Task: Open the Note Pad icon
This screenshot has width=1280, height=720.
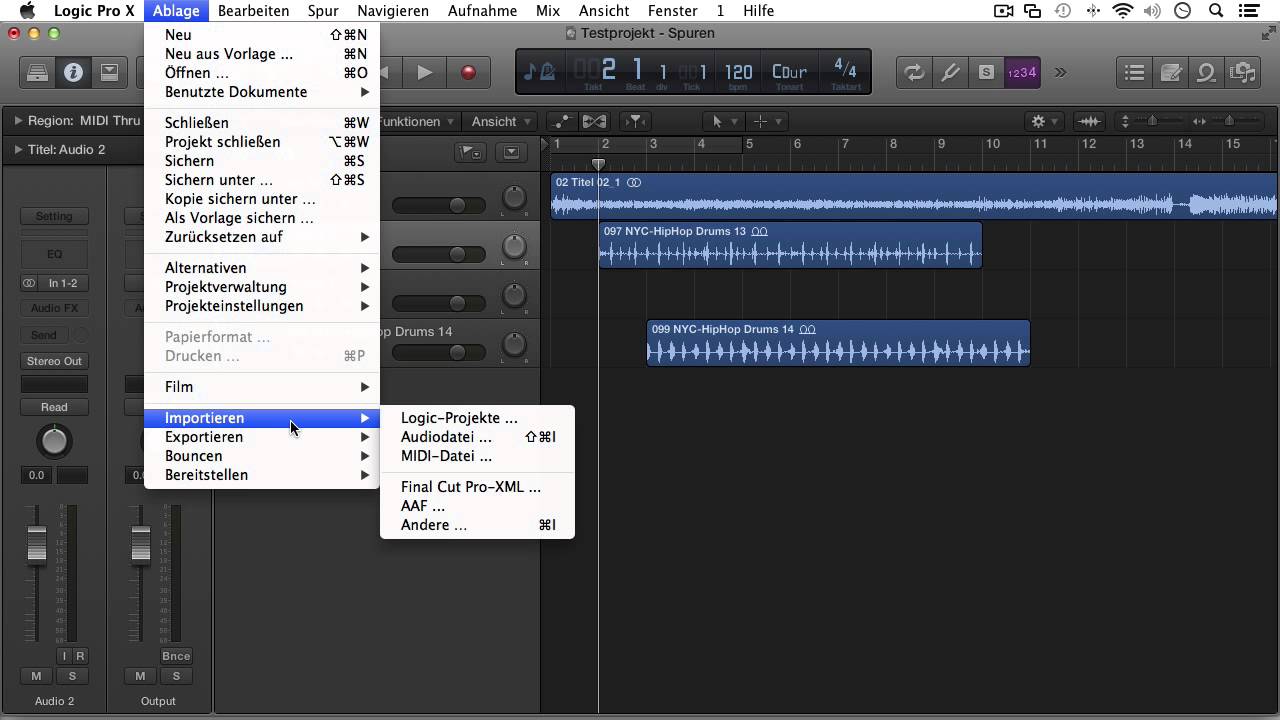Action: pyautogui.click(x=1171, y=72)
